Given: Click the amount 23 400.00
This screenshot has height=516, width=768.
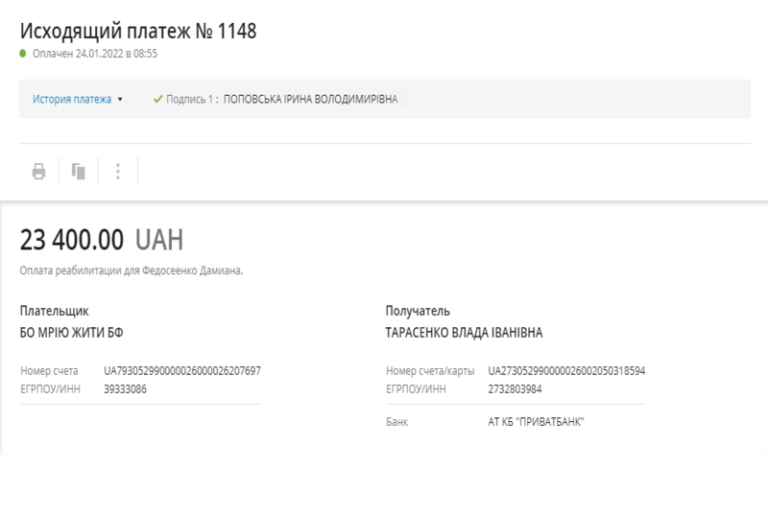Looking at the screenshot, I should pos(72,240).
